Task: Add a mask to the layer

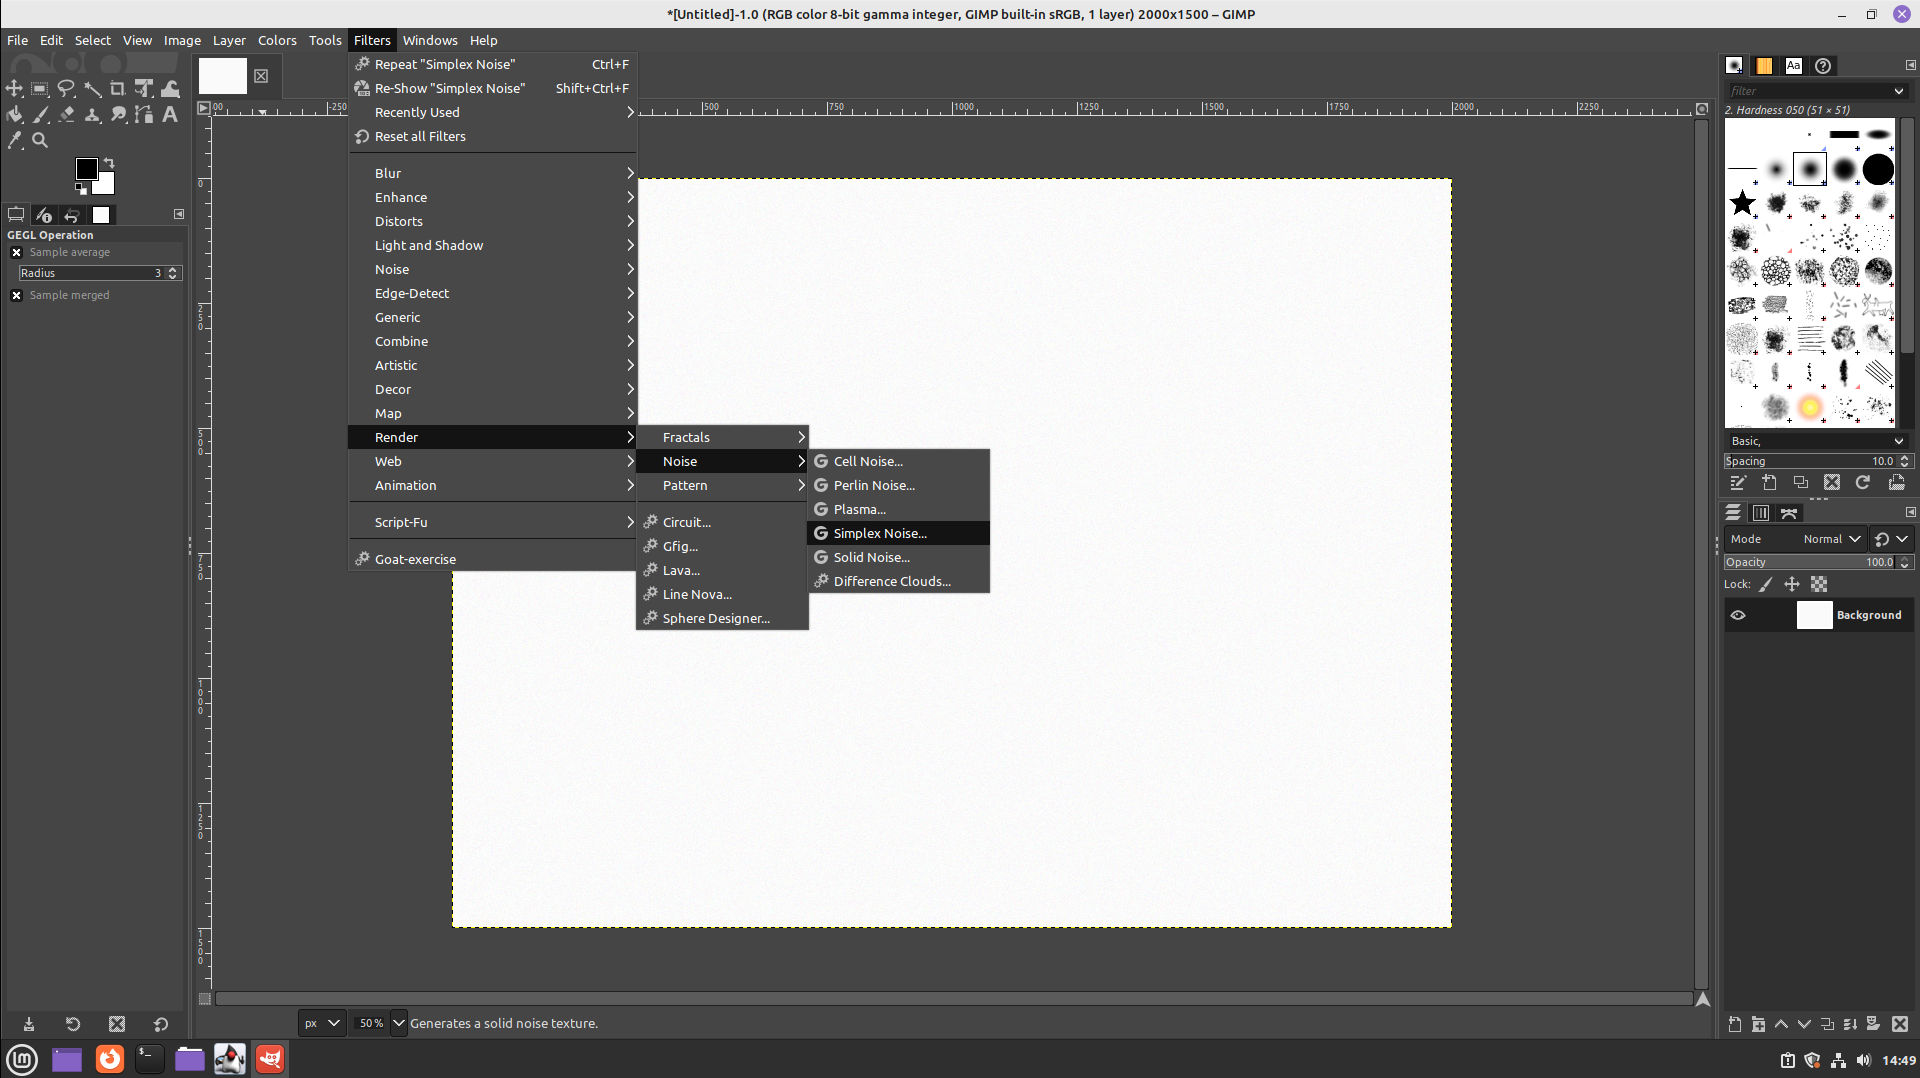Action: (1873, 1024)
